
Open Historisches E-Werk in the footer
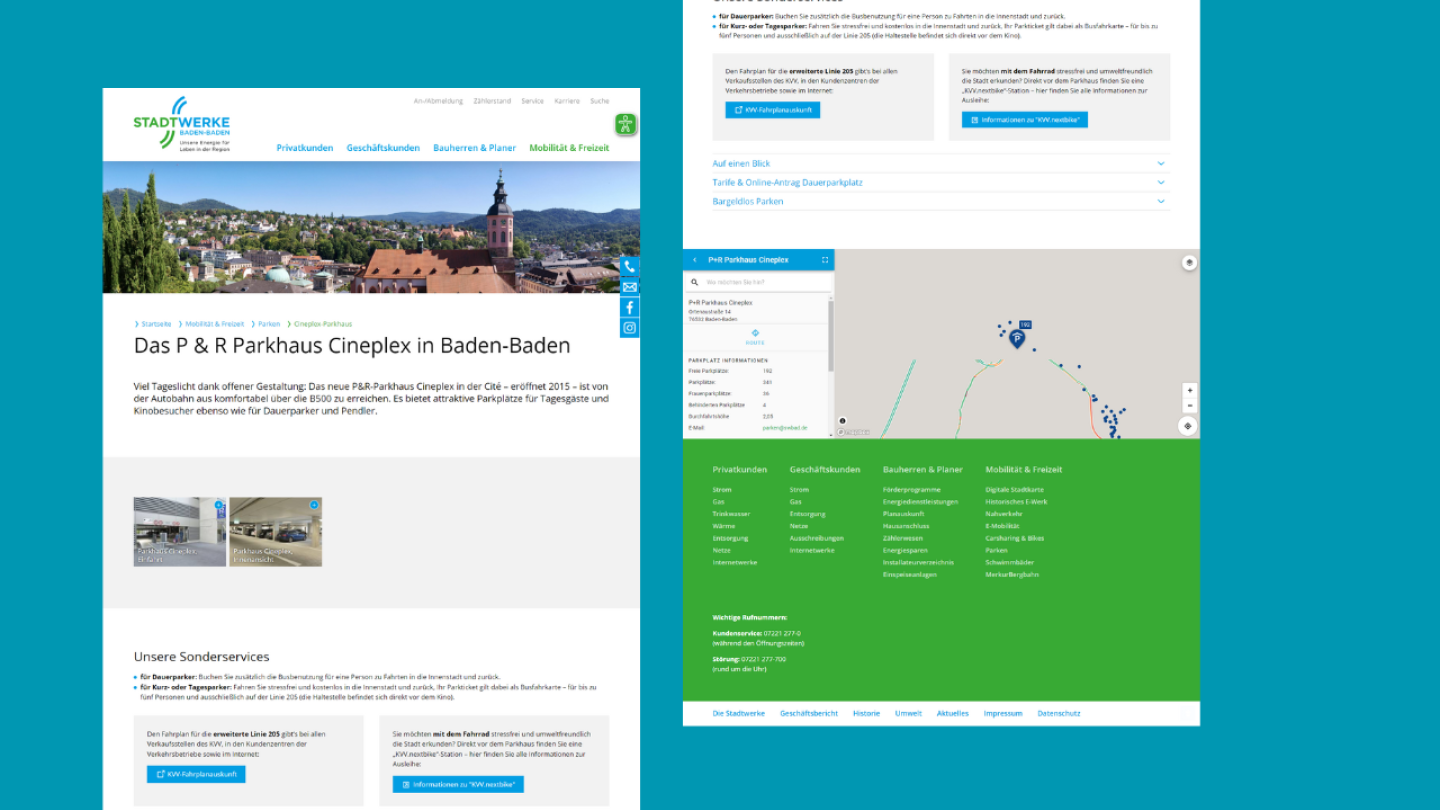coord(1016,502)
